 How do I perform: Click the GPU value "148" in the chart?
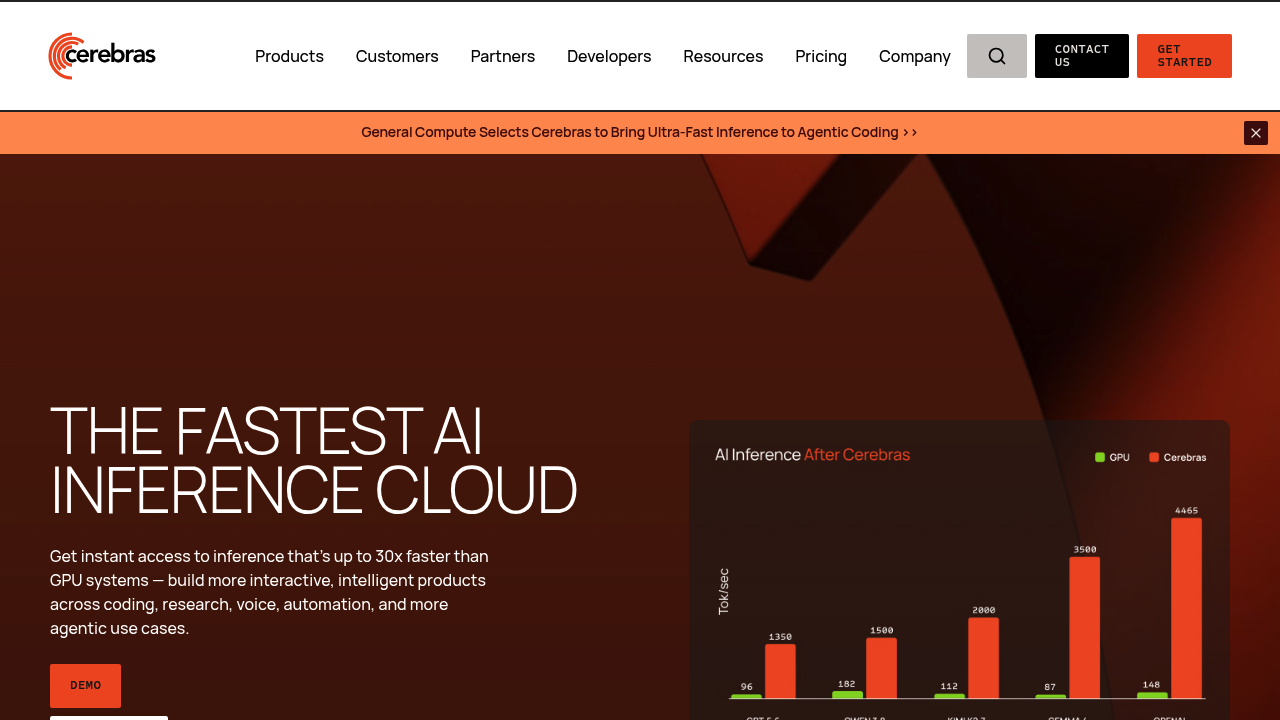pyautogui.click(x=1151, y=685)
